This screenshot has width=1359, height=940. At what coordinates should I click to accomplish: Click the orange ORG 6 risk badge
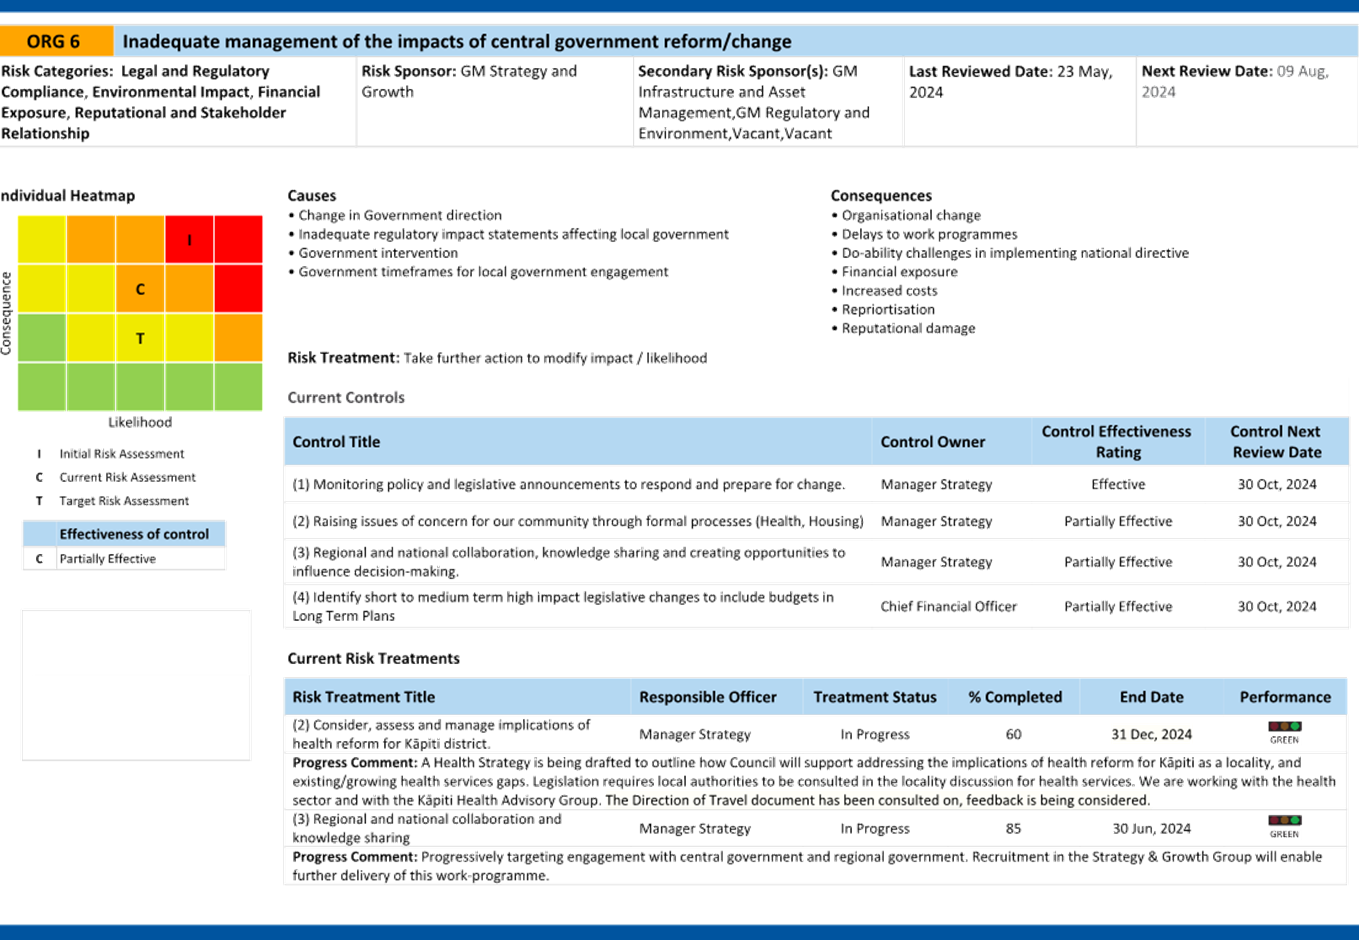coord(55,41)
